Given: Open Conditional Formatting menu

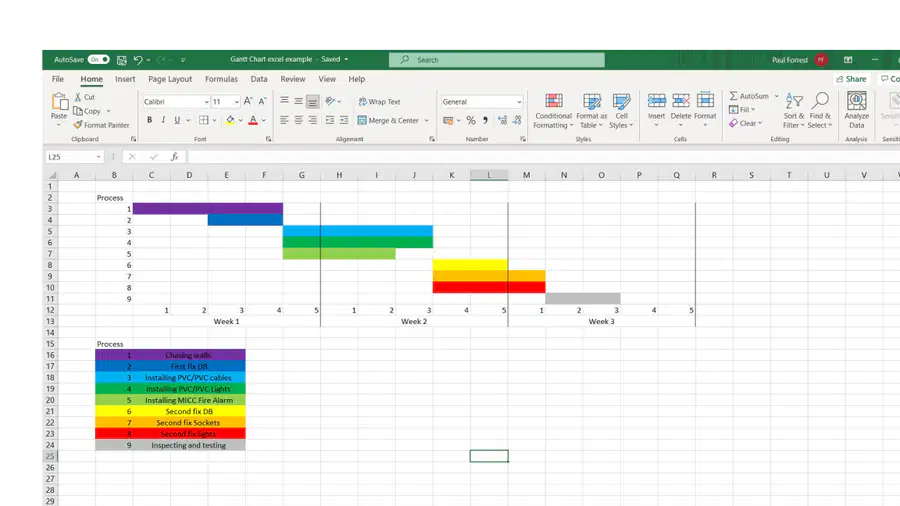Looking at the screenshot, I should click(x=553, y=111).
